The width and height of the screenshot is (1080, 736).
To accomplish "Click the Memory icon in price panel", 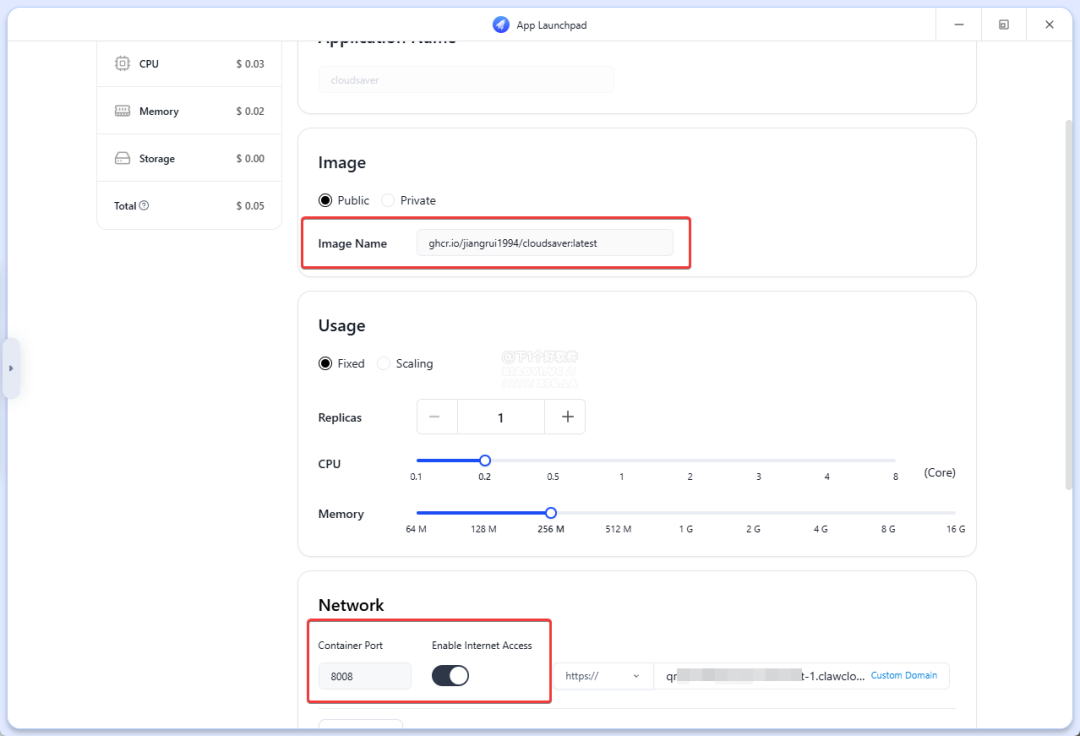I will pyautogui.click(x=122, y=111).
